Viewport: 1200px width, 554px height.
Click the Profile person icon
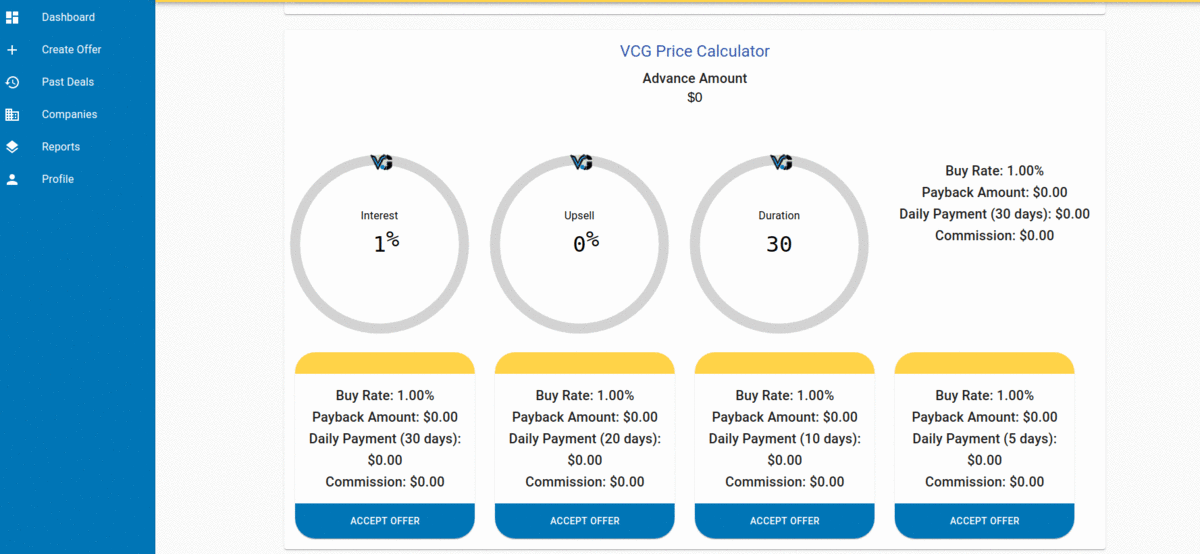(x=12, y=180)
